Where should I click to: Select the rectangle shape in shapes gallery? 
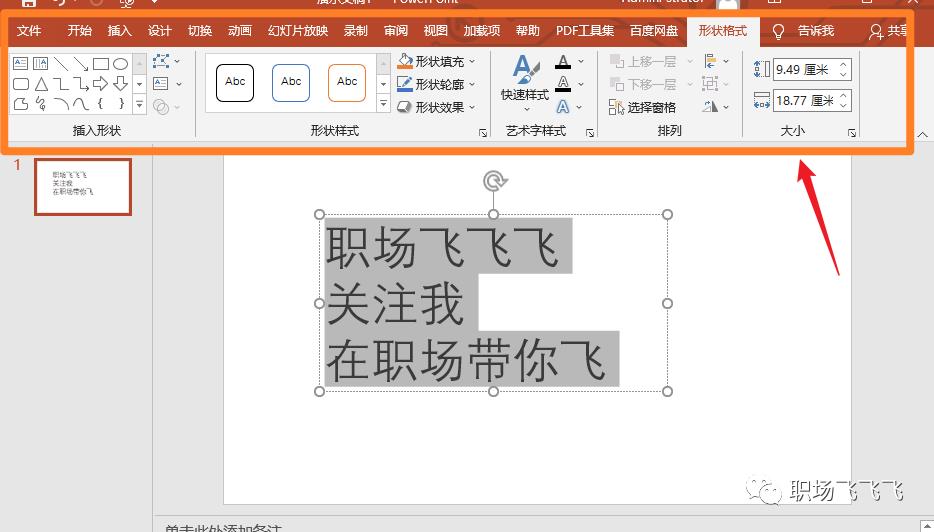tap(100, 64)
